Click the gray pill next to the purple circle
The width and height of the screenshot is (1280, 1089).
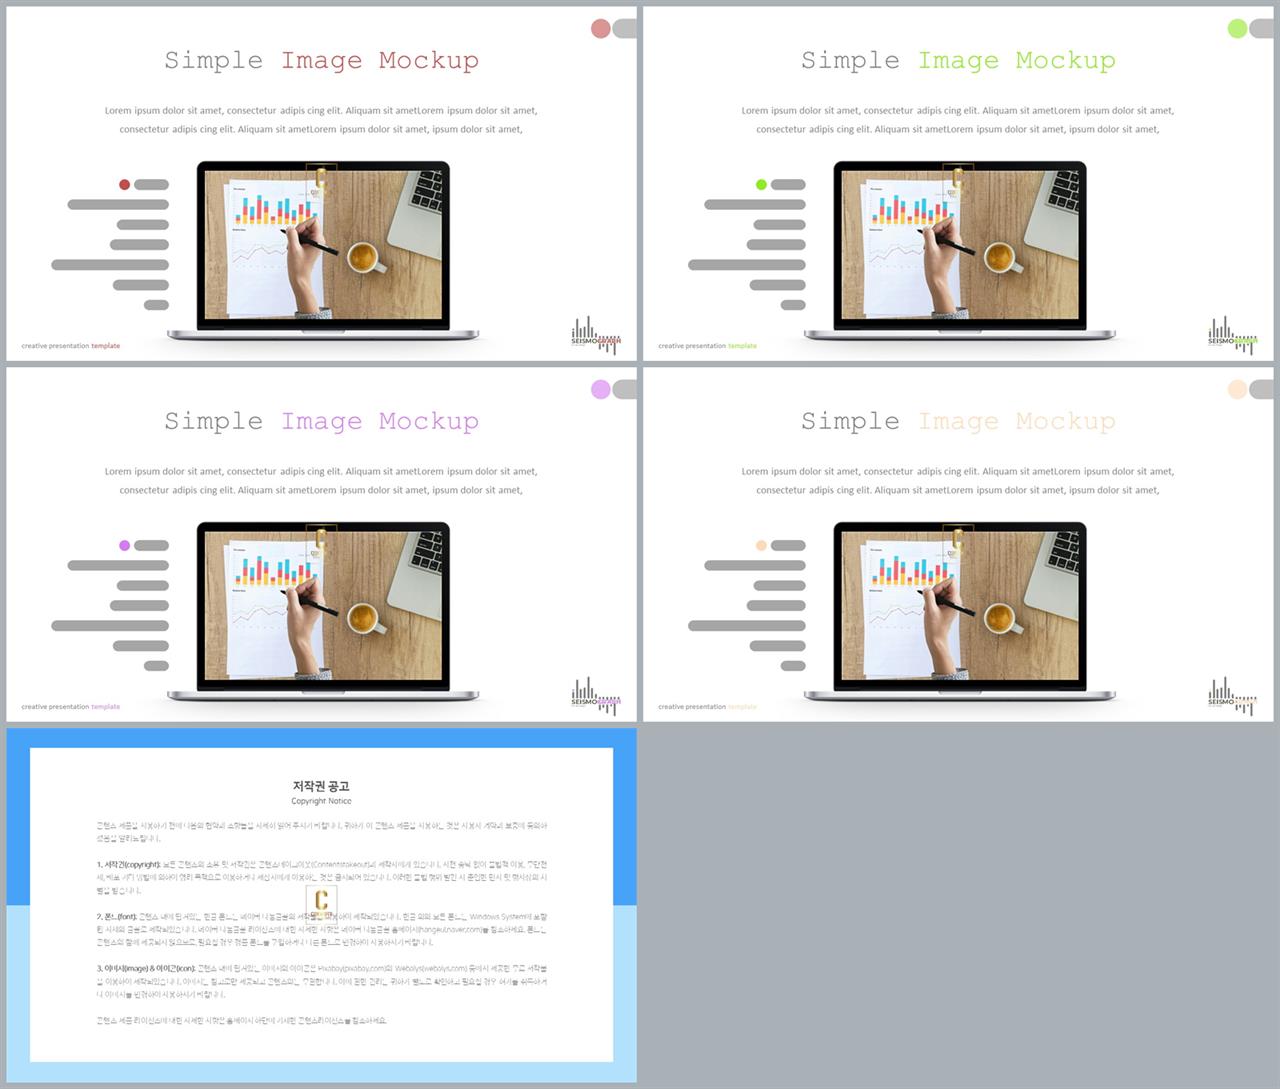[x=625, y=390]
